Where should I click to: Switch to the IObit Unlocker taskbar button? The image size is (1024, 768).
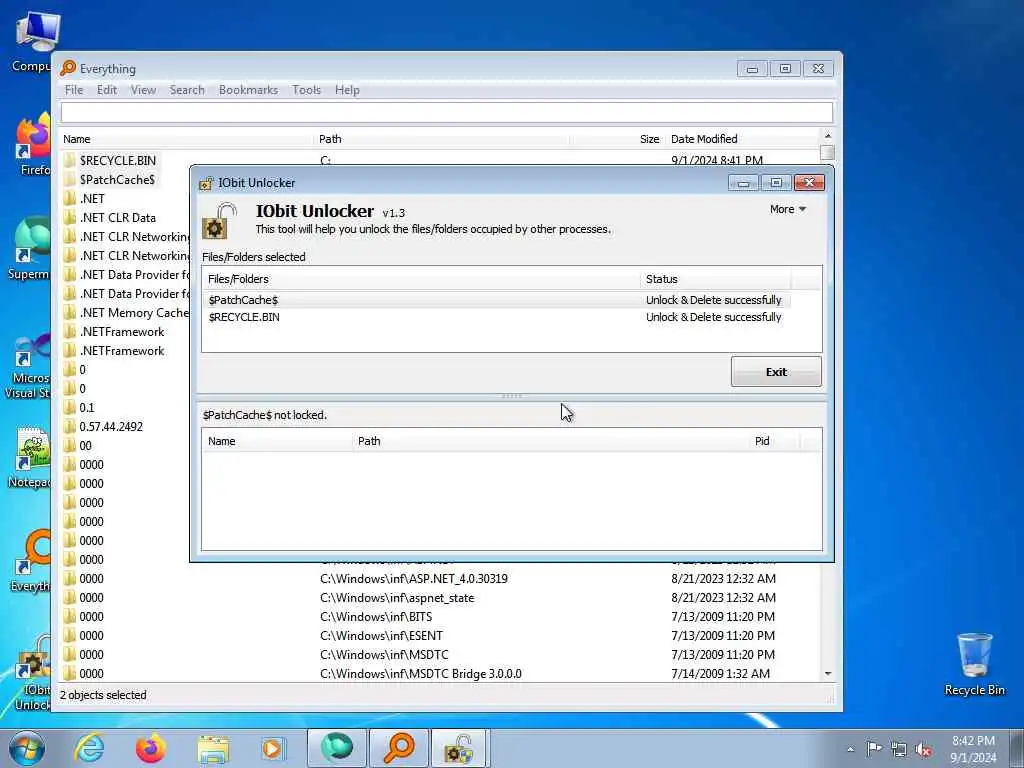point(460,748)
